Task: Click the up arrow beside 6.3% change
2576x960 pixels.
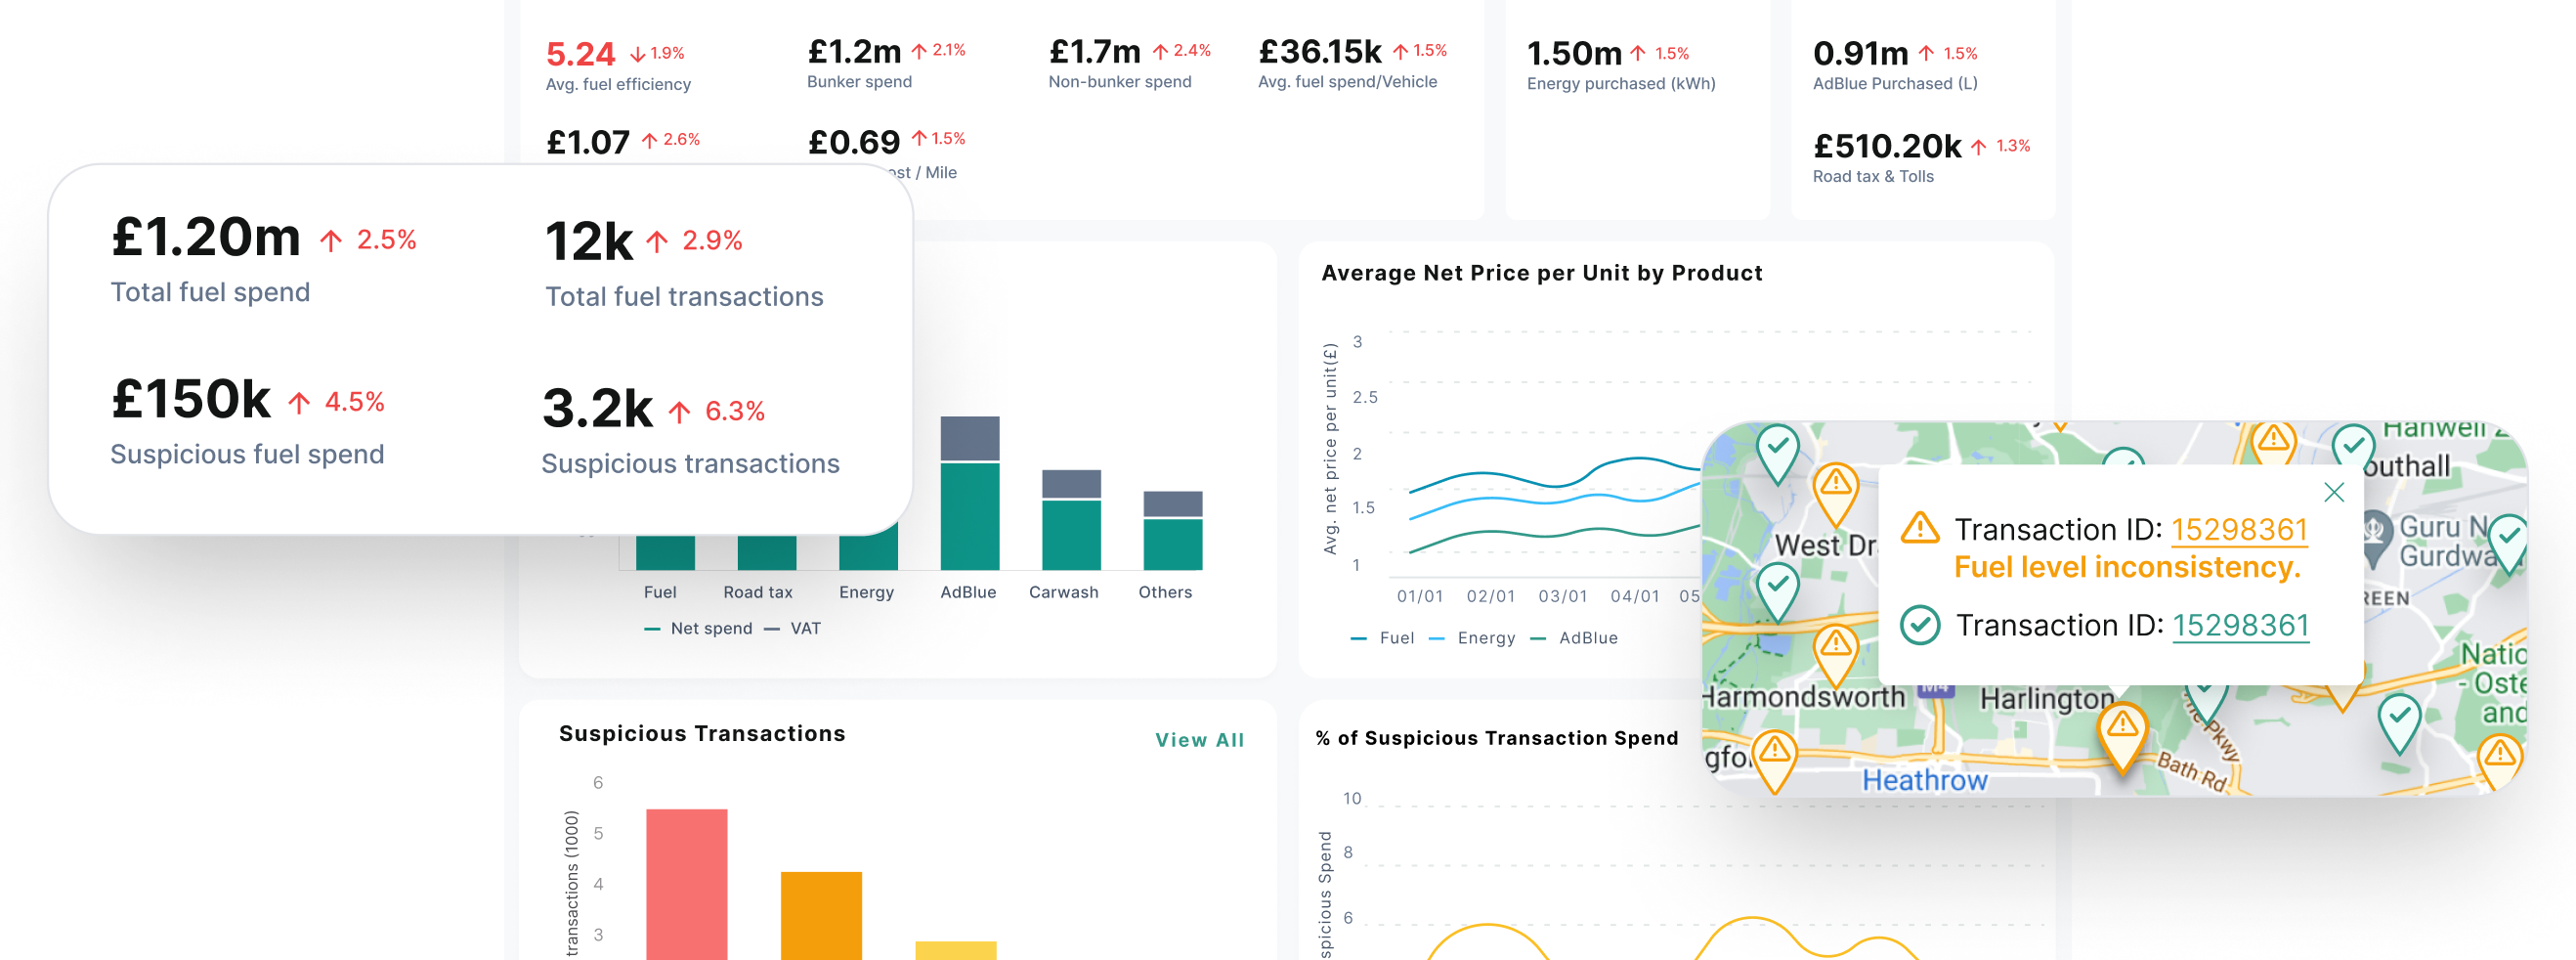Action: pos(679,411)
